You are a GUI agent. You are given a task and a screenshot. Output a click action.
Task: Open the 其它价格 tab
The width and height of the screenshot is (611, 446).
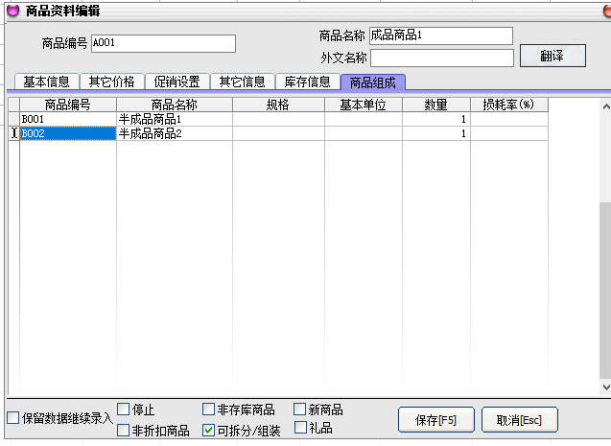coord(112,82)
